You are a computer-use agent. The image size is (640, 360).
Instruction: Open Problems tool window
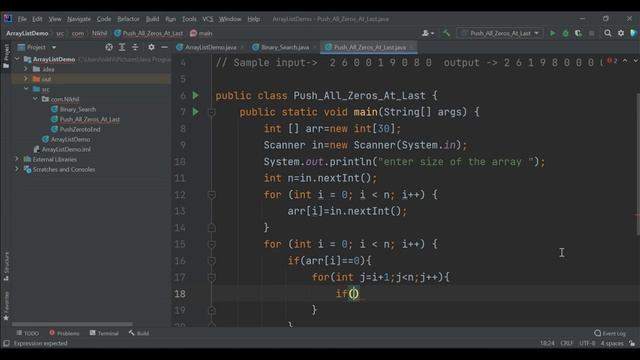point(64,333)
